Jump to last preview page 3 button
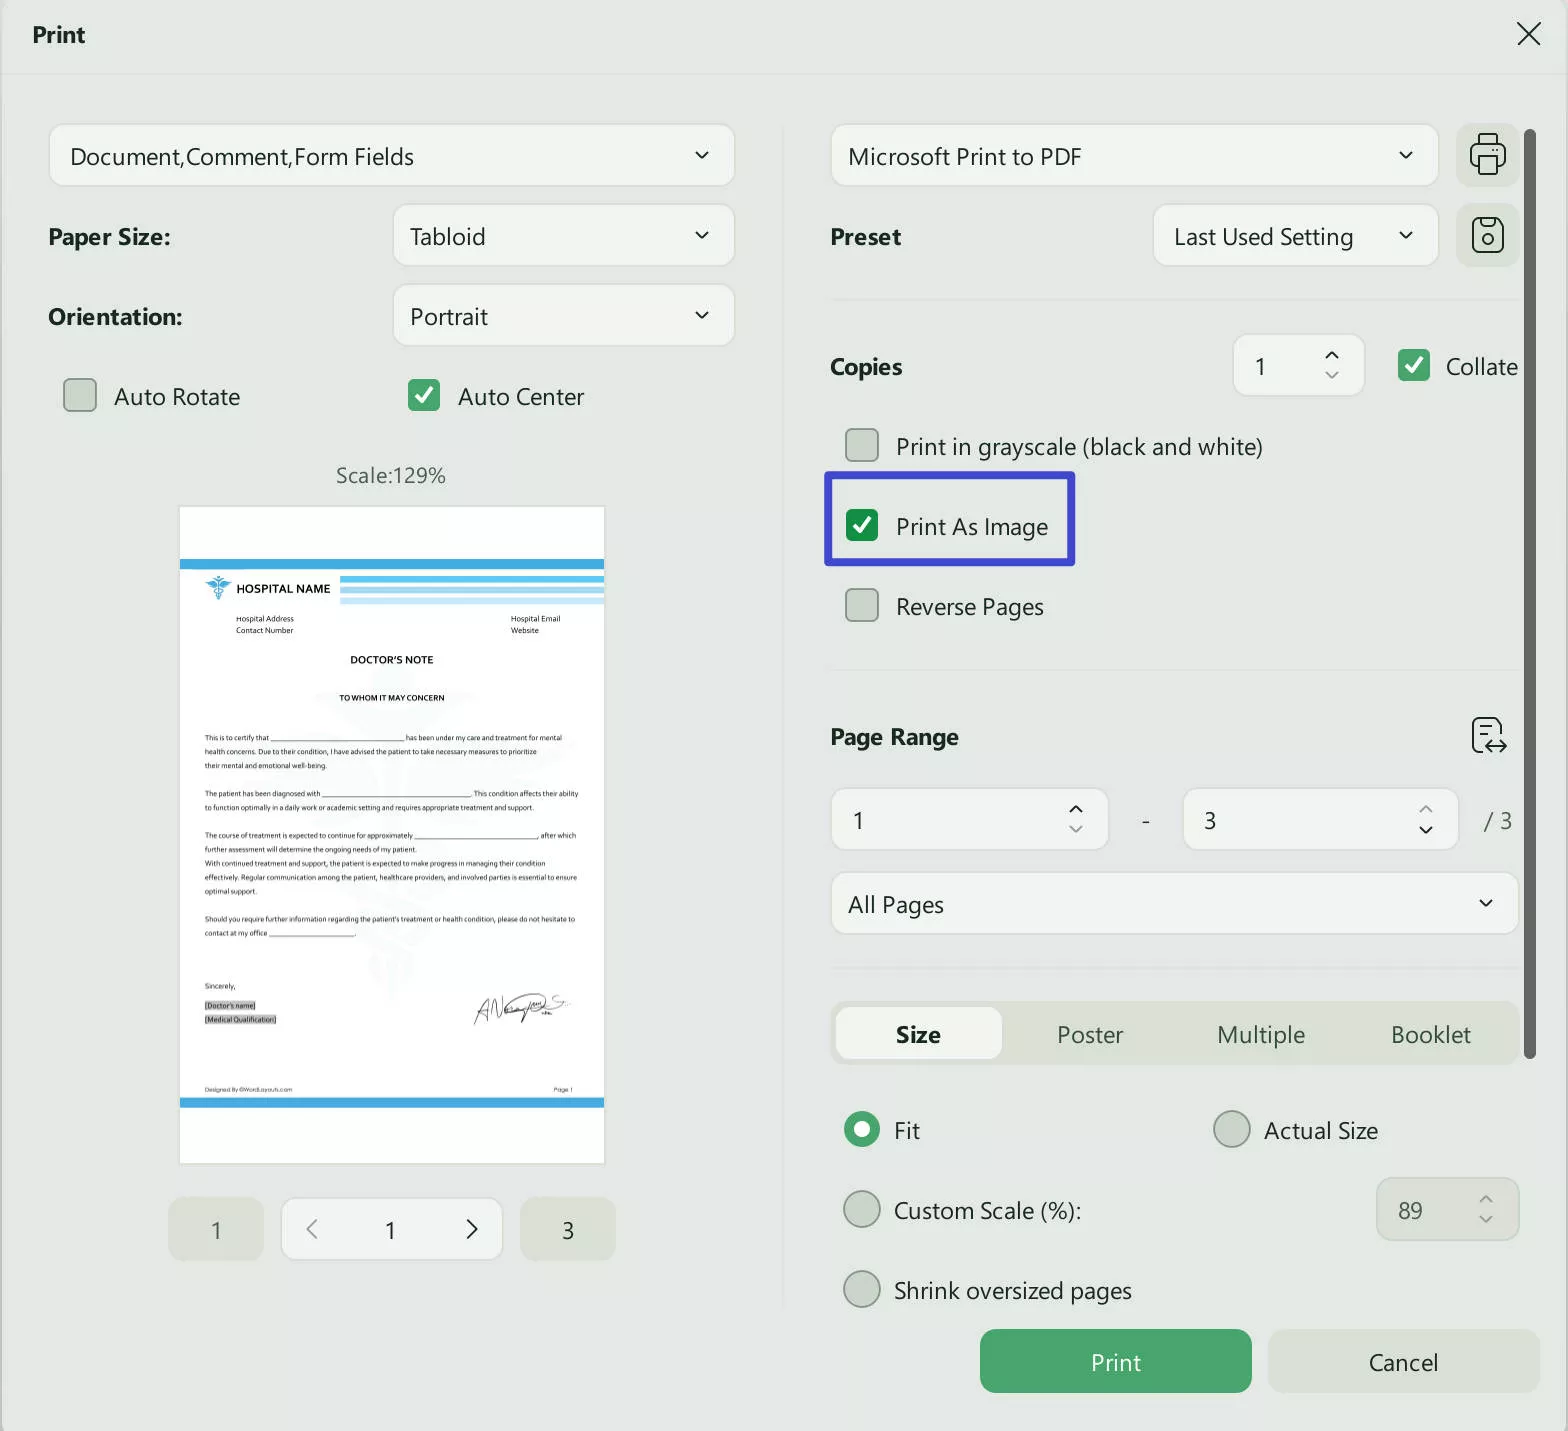 click(568, 1229)
